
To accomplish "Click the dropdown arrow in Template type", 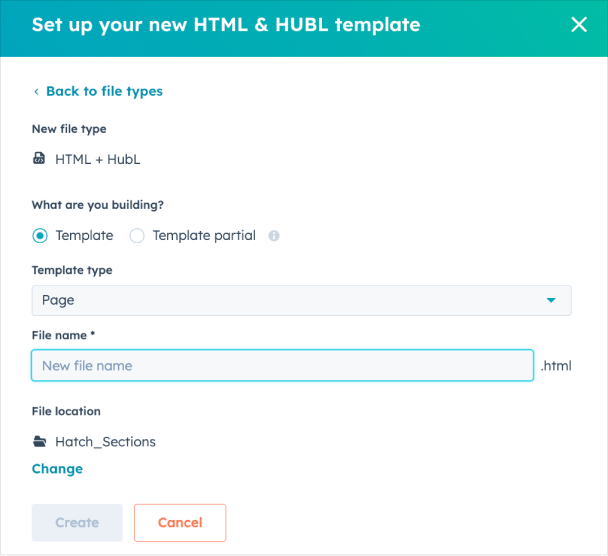I will pos(550,300).
